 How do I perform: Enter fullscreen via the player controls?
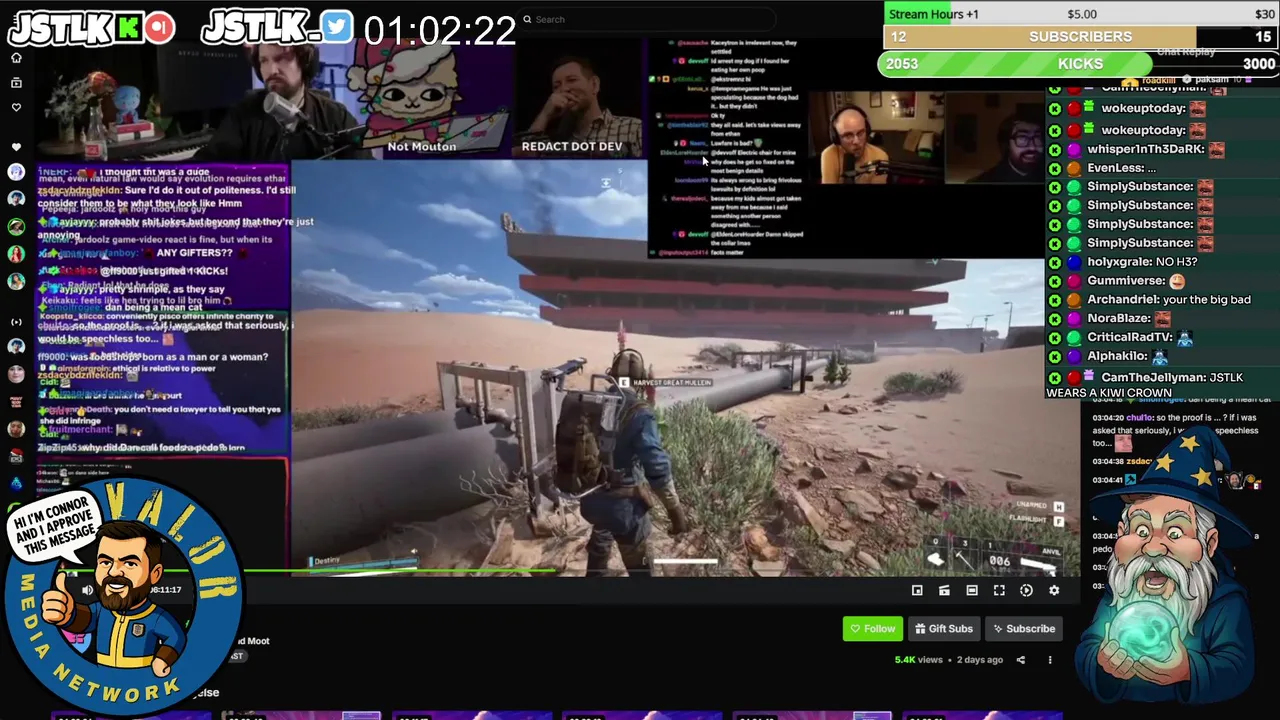pos(999,590)
